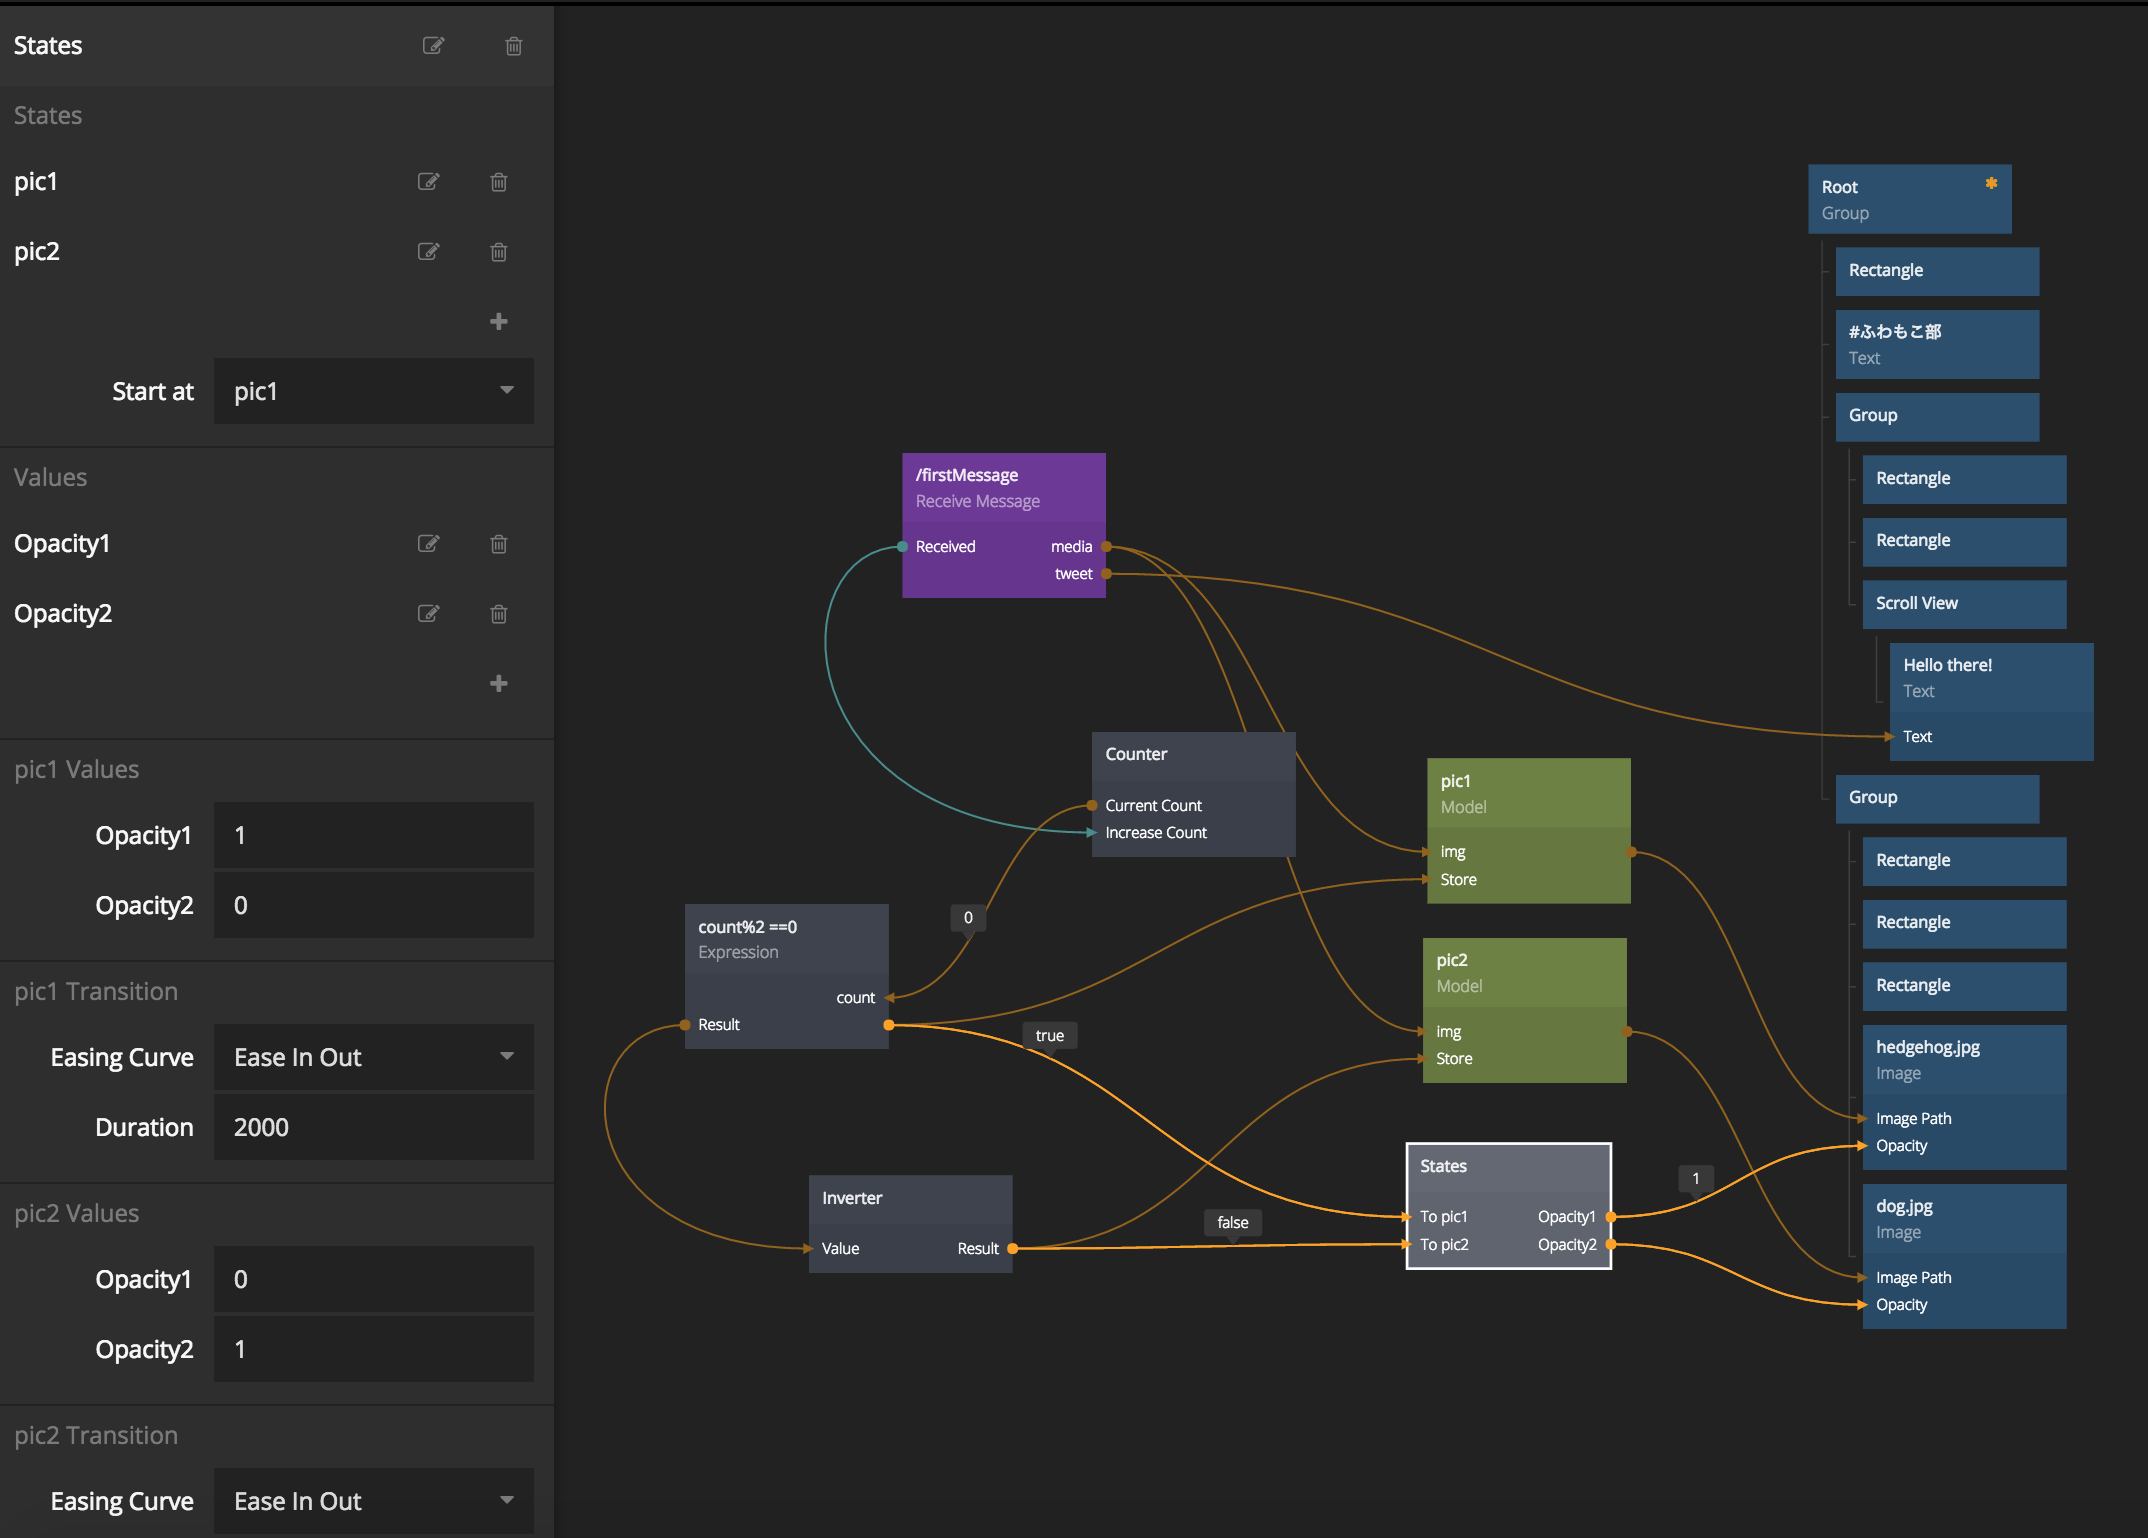
Task: Click rename icon in States panel header
Action: [x=433, y=46]
